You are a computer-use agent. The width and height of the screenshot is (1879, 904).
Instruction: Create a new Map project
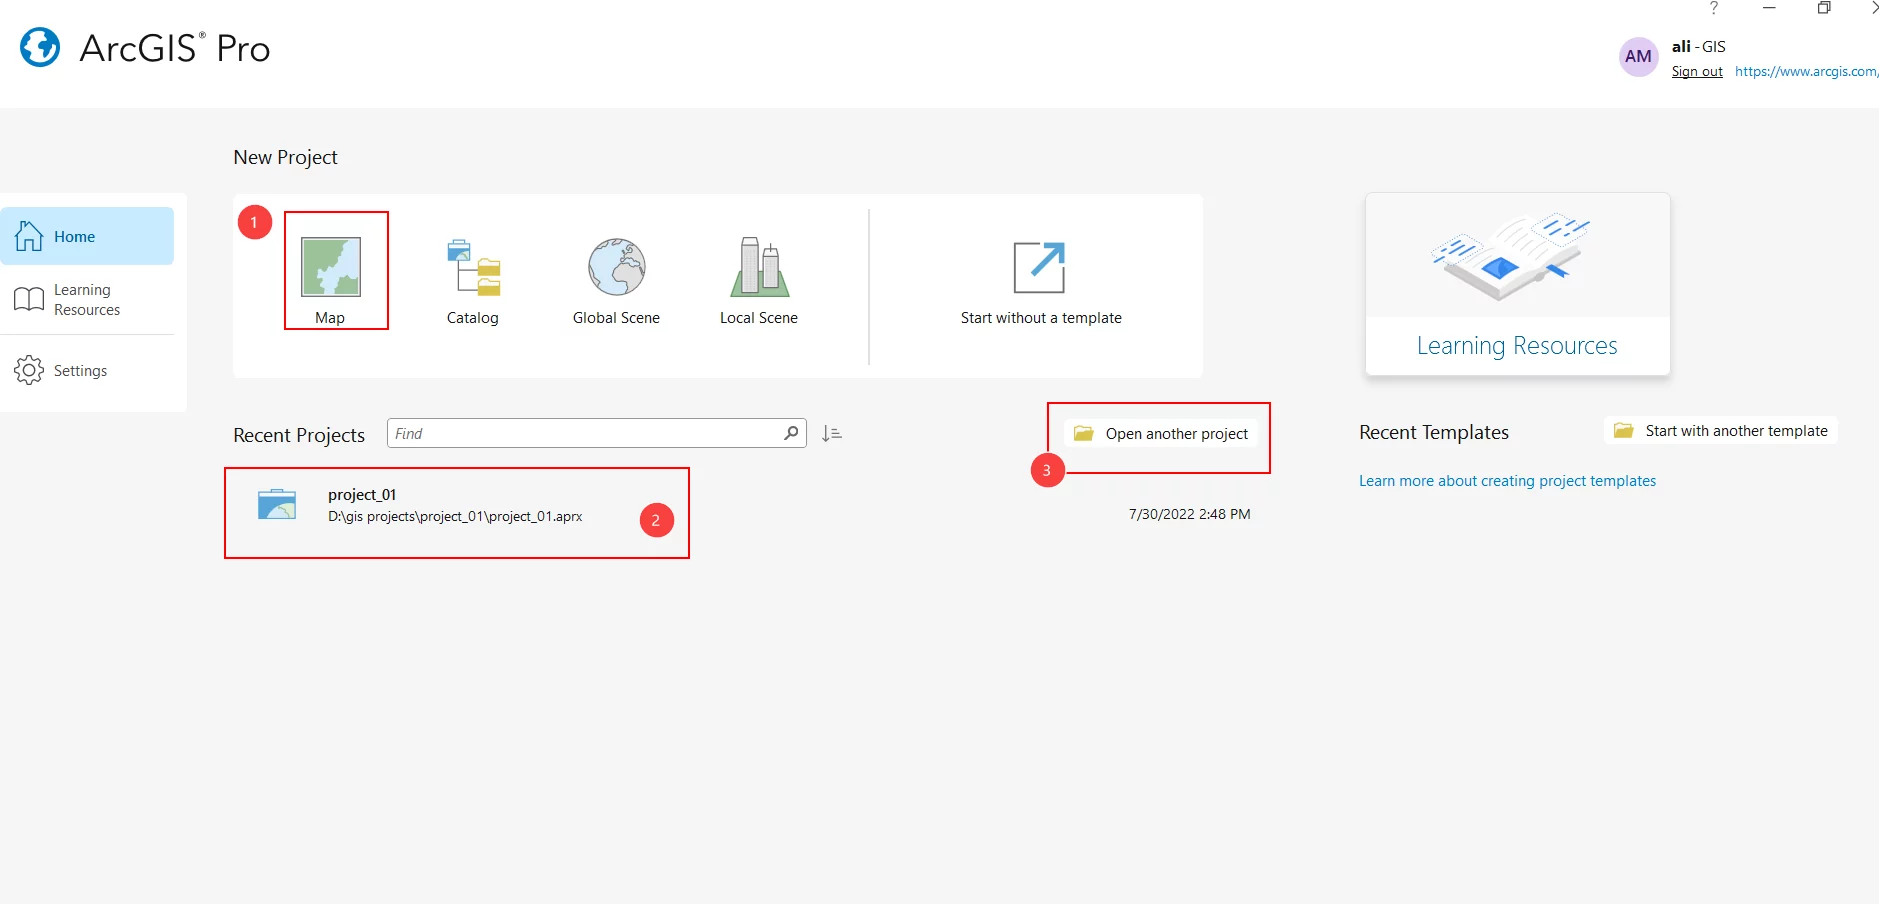point(331,281)
